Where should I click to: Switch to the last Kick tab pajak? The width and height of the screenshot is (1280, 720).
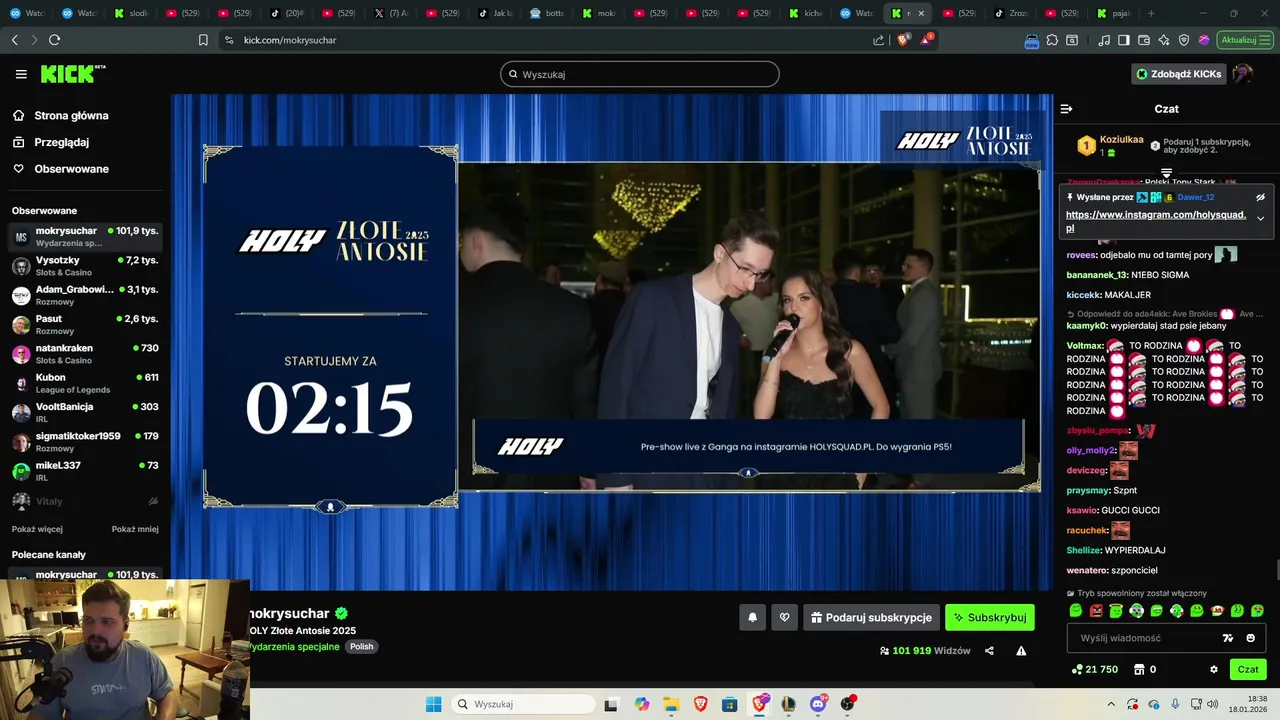1113,13
